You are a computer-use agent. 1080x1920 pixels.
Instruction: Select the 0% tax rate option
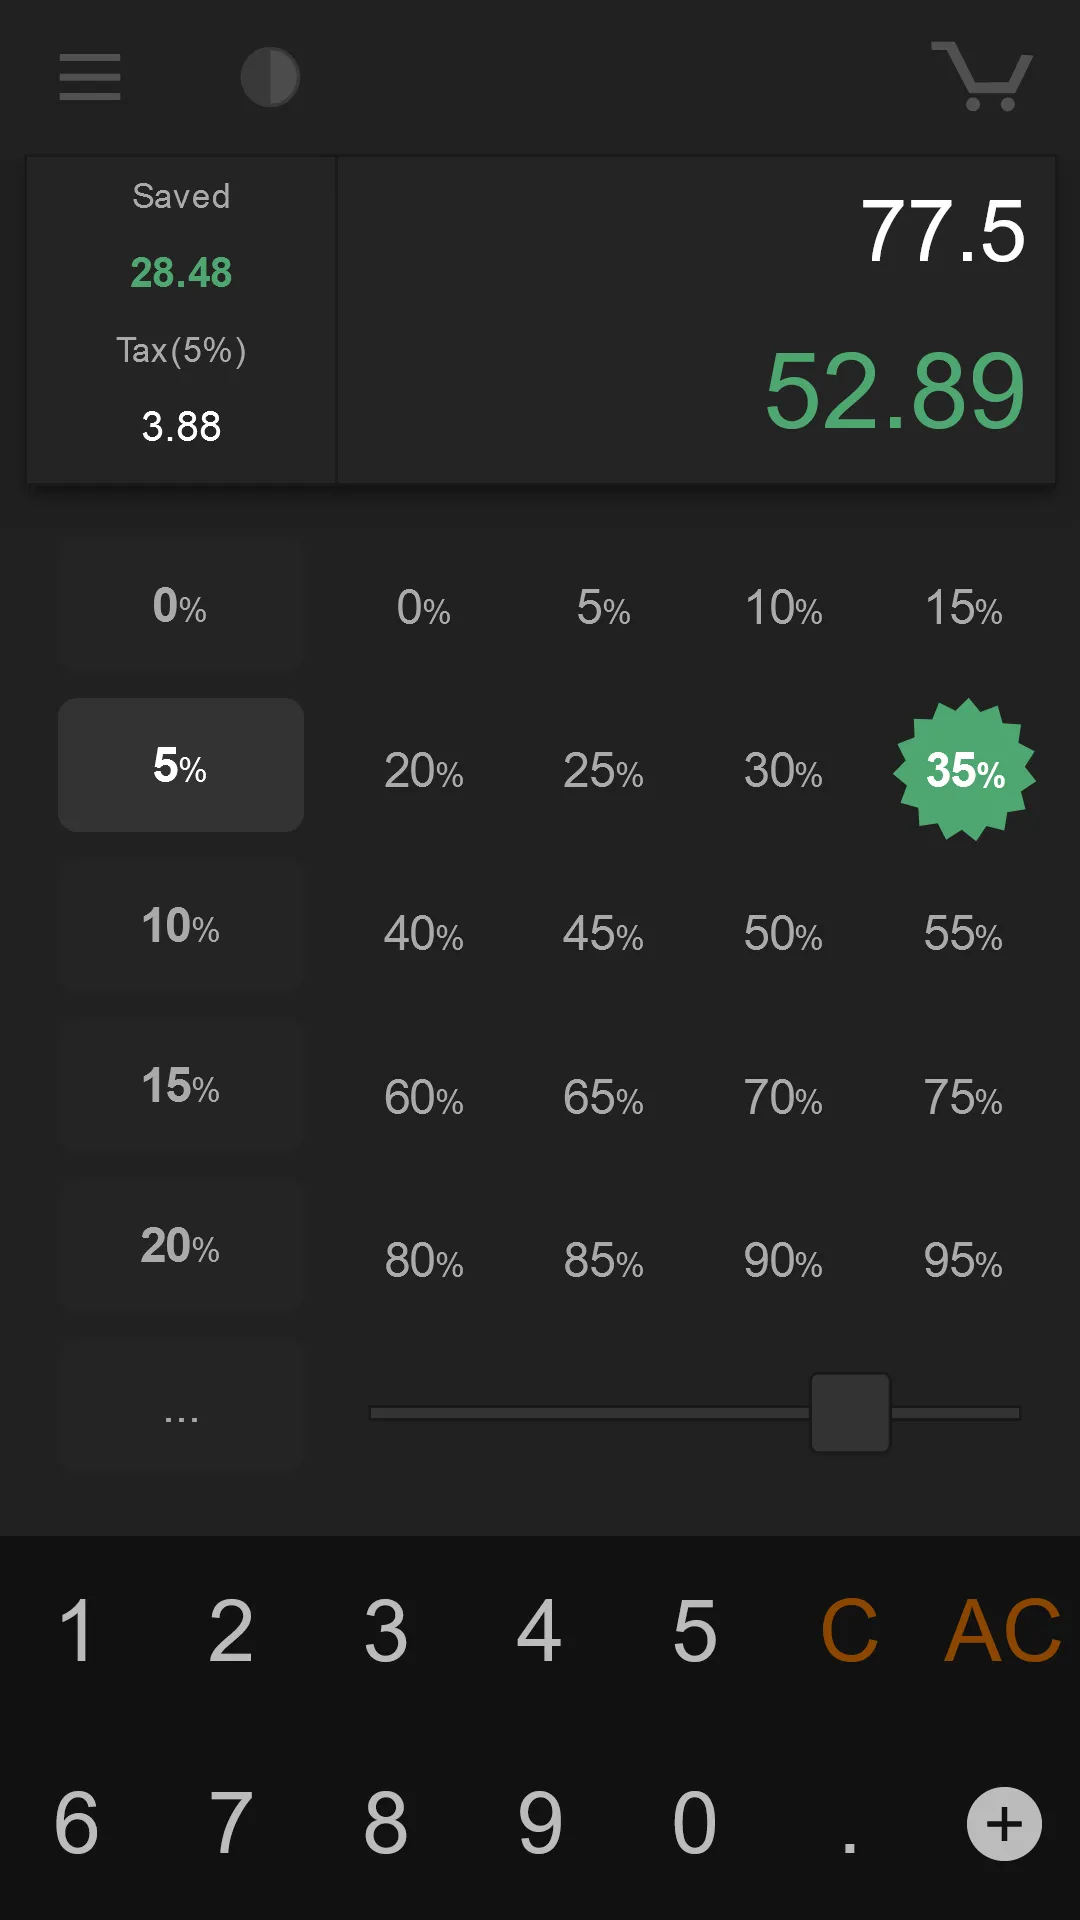point(181,605)
